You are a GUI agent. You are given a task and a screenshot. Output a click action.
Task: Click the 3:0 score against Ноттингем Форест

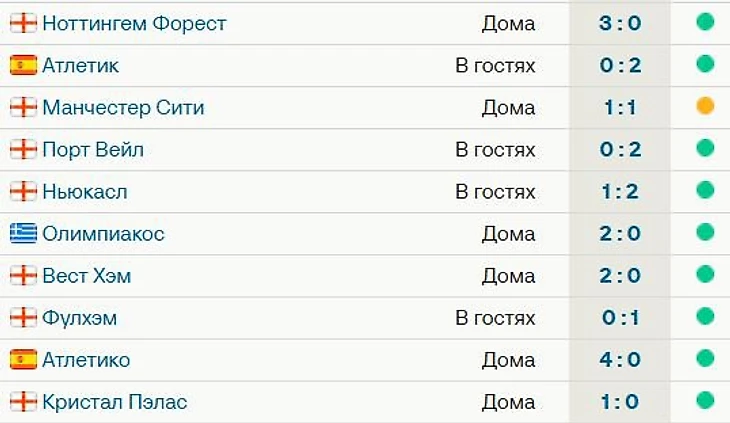pyautogui.click(x=620, y=23)
